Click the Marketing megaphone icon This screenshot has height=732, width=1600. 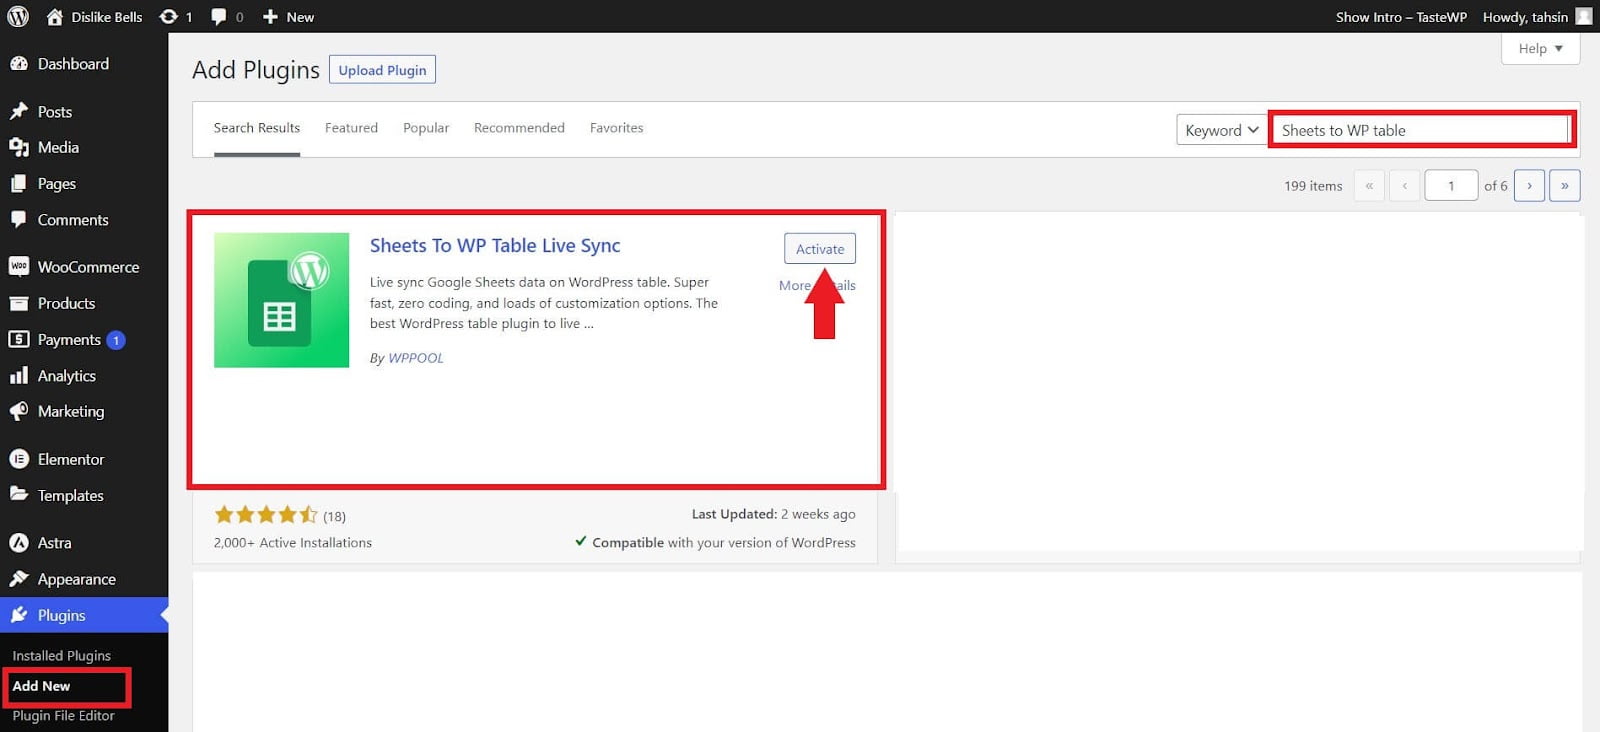click(x=19, y=411)
